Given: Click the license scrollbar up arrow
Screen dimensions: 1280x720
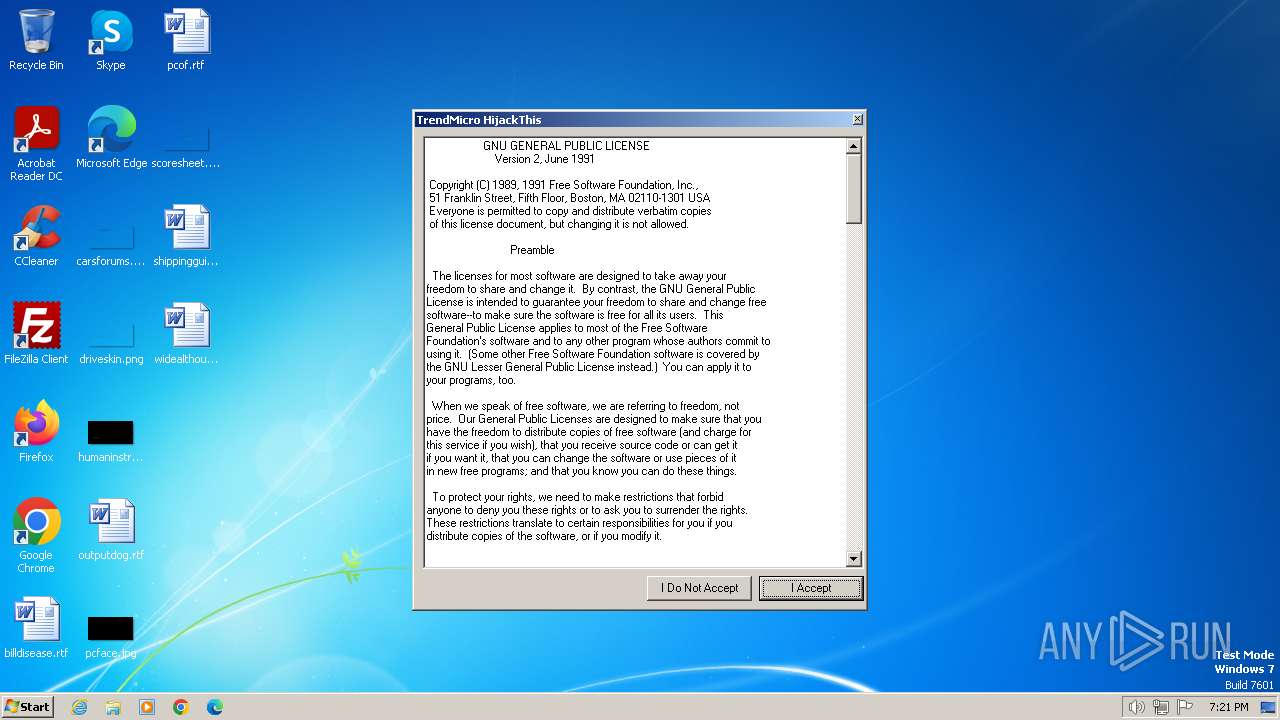Looking at the screenshot, I should coord(854,146).
